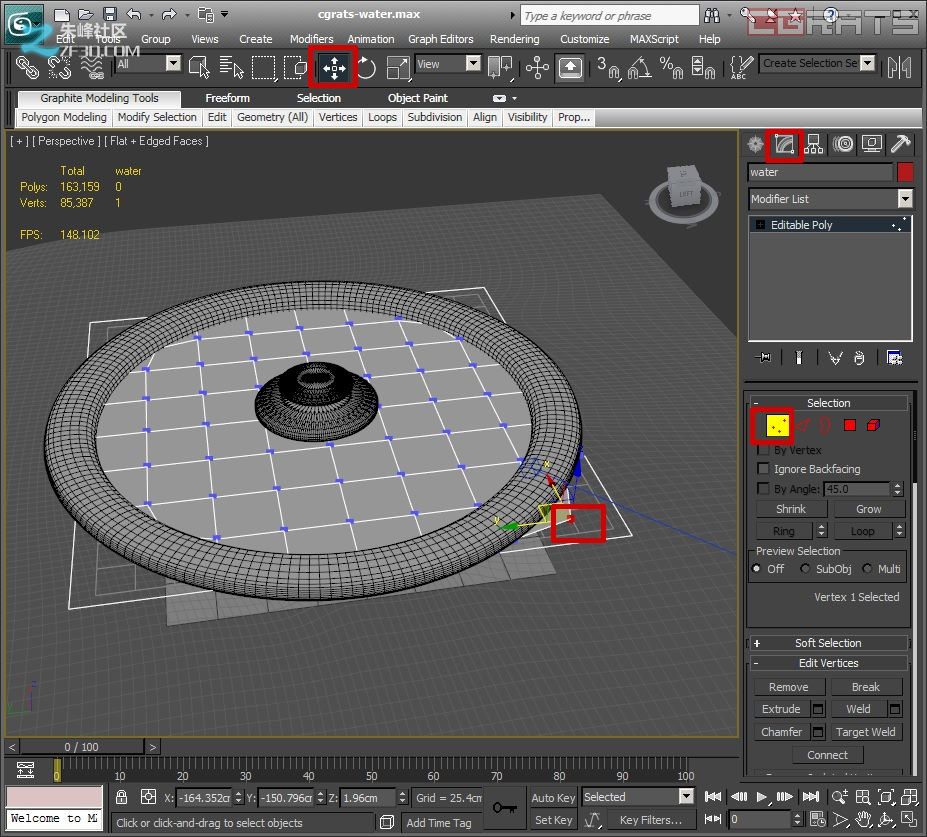
Task: Click the Target Weld button
Action: (866, 732)
